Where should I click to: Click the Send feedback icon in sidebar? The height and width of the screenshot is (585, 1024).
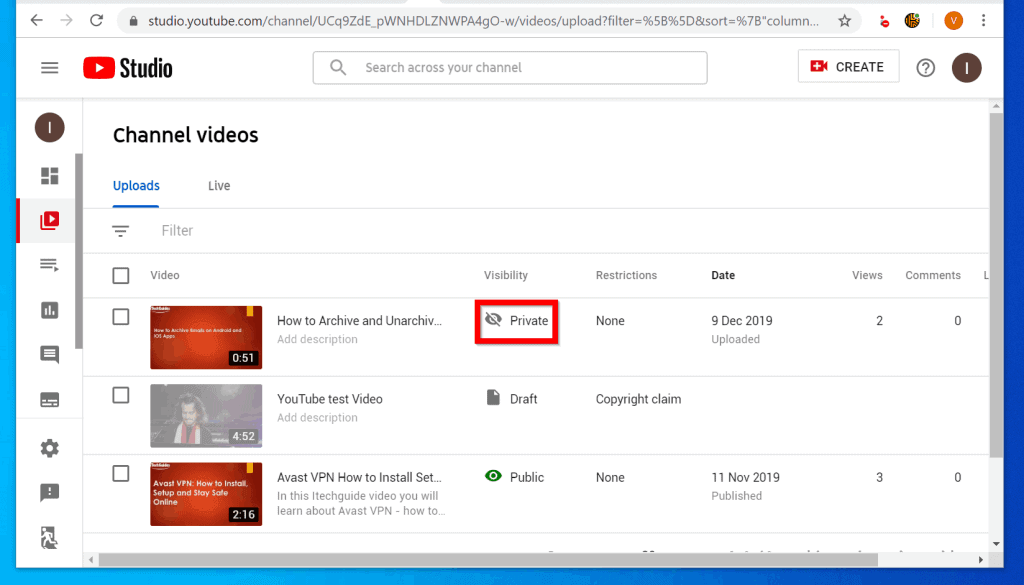click(49, 492)
